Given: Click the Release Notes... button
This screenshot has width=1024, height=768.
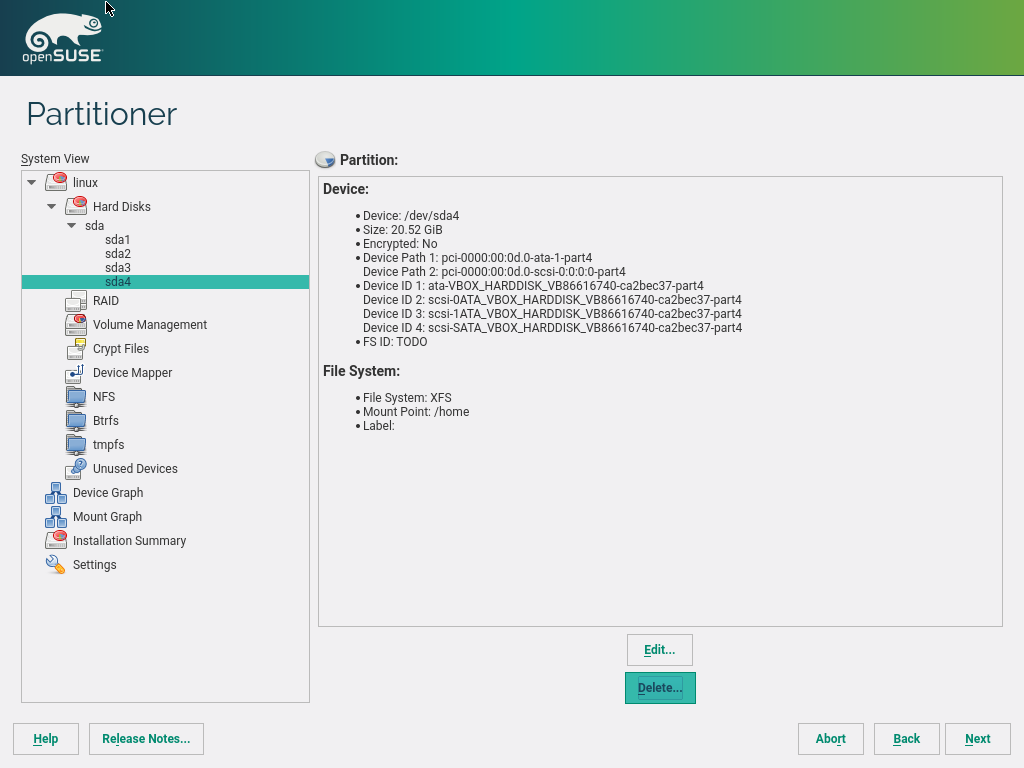Looking at the screenshot, I should pyautogui.click(x=146, y=739).
